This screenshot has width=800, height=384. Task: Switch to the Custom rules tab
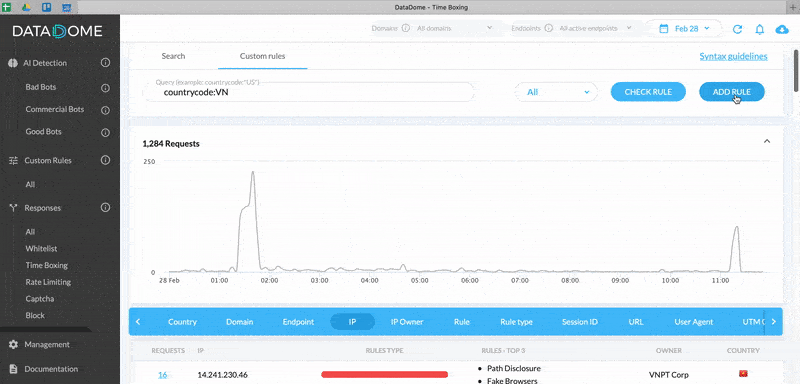(262, 56)
